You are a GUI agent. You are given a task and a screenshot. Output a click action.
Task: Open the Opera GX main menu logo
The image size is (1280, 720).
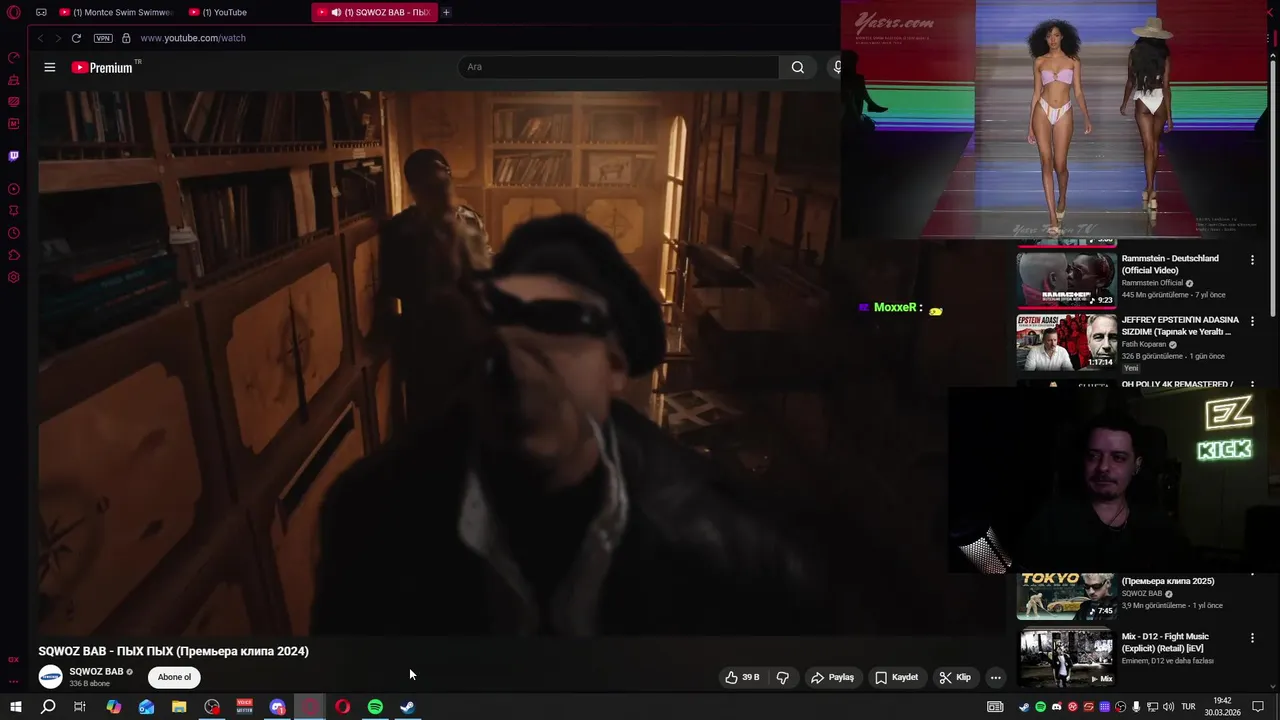tap(14, 12)
